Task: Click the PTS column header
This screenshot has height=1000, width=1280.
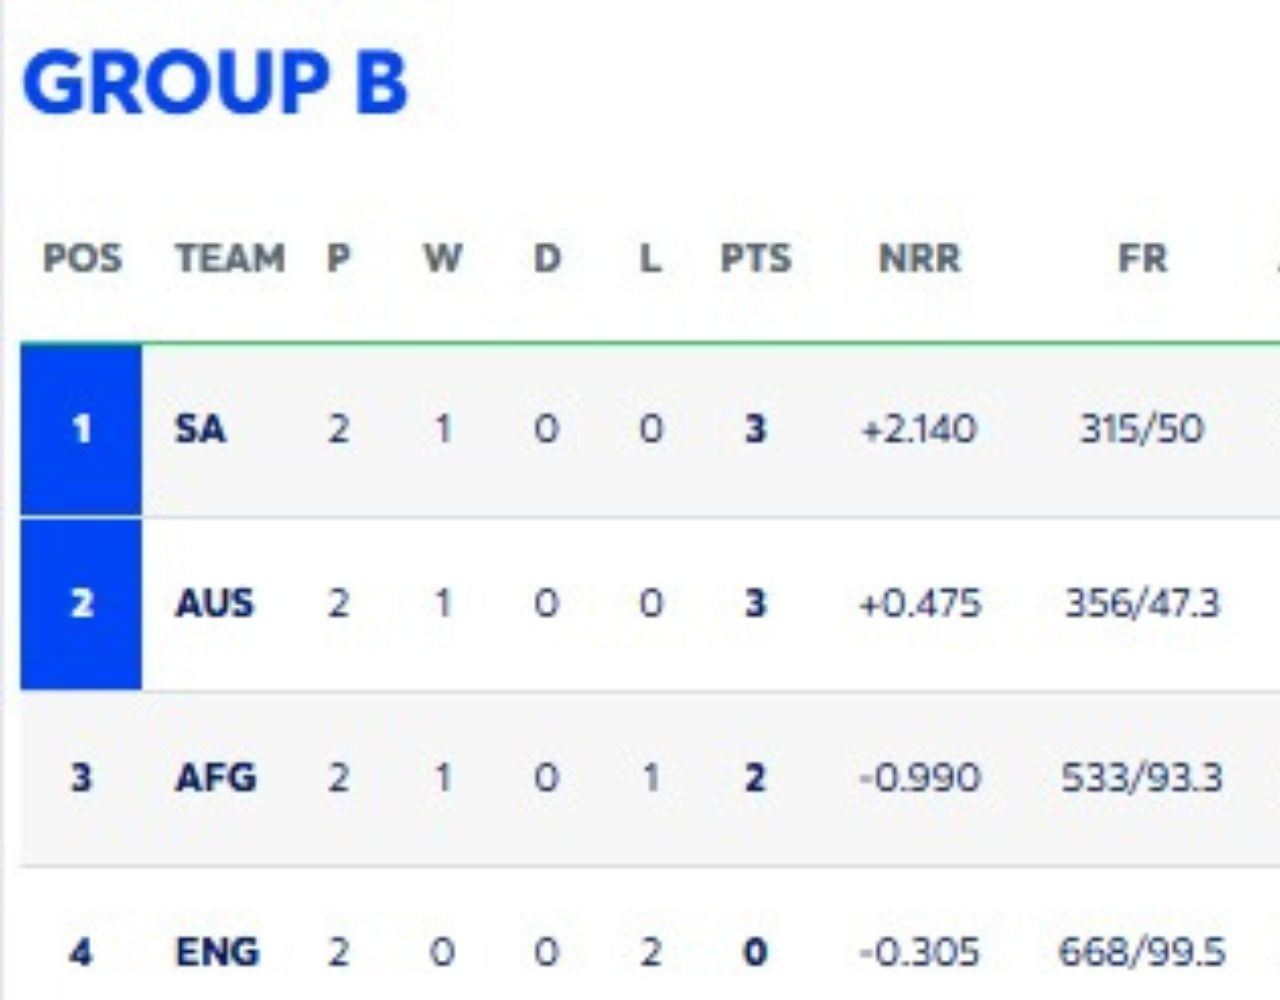Action: [x=755, y=259]
